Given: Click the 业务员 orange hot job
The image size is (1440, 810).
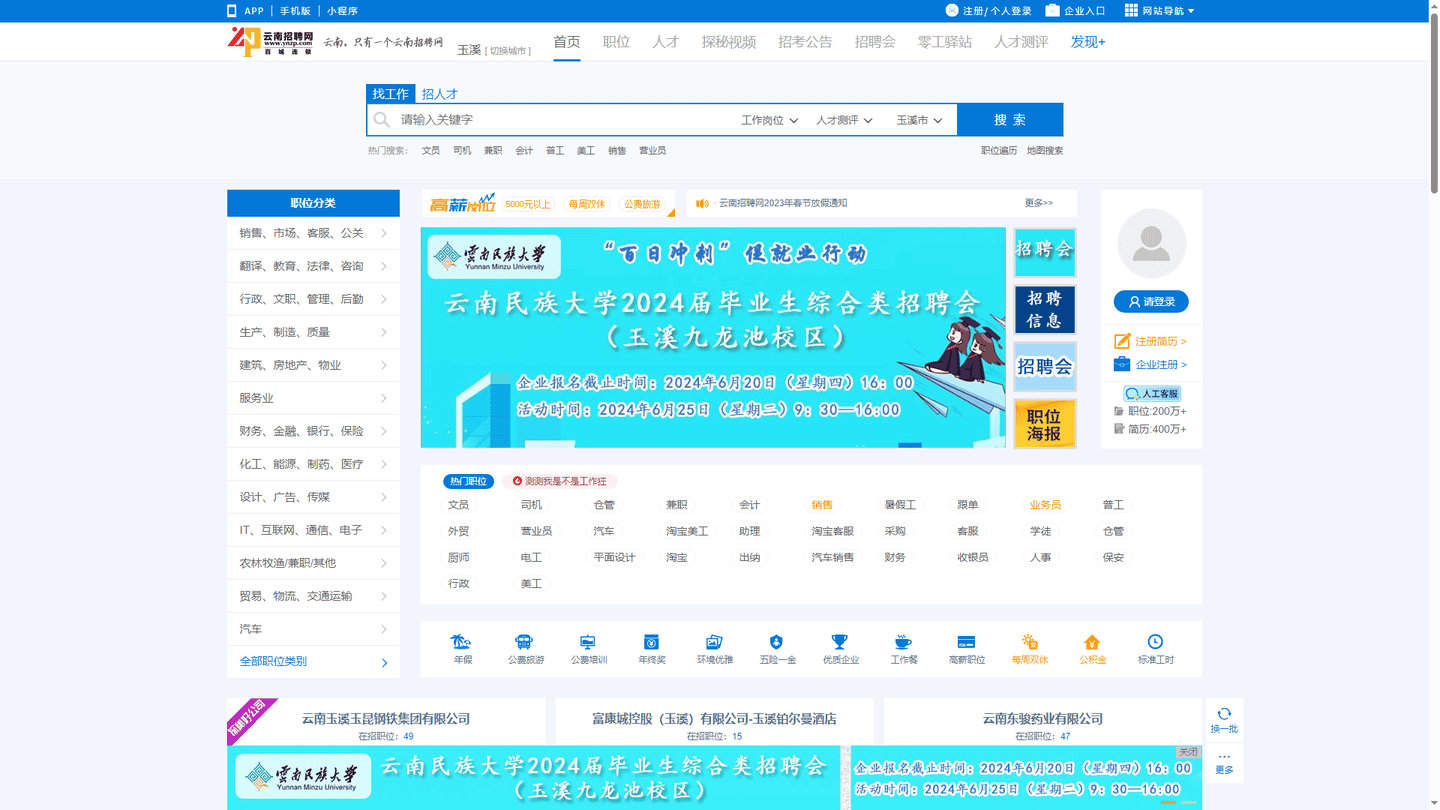Looking at the screenshot, I should pyautogui.click(x=1045, y=505).
